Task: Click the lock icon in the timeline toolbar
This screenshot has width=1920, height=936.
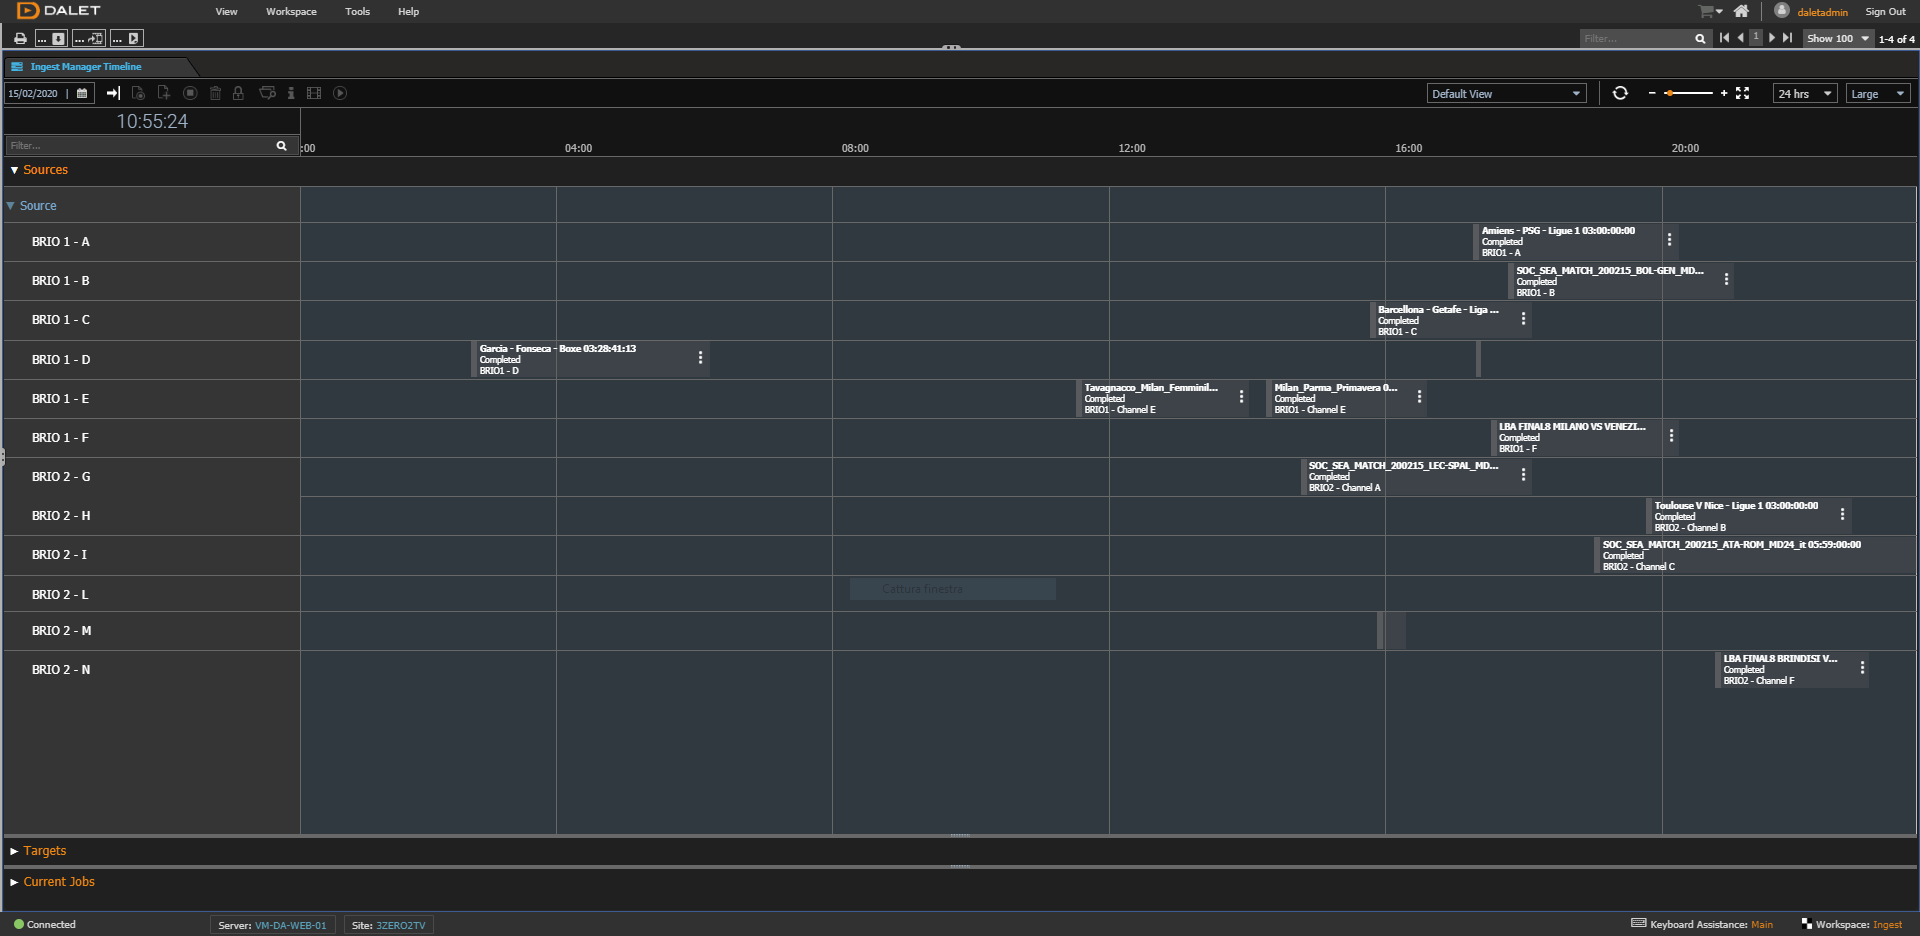Action: [x=238, y=93]
